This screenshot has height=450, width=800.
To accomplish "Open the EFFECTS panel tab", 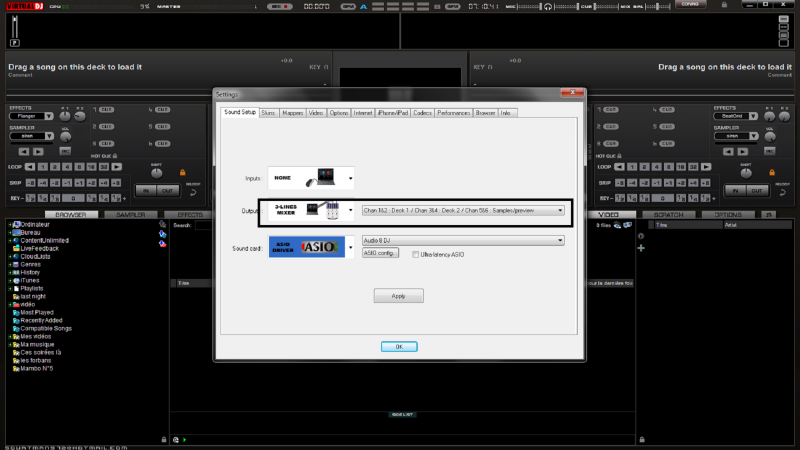I will [190, 215].
